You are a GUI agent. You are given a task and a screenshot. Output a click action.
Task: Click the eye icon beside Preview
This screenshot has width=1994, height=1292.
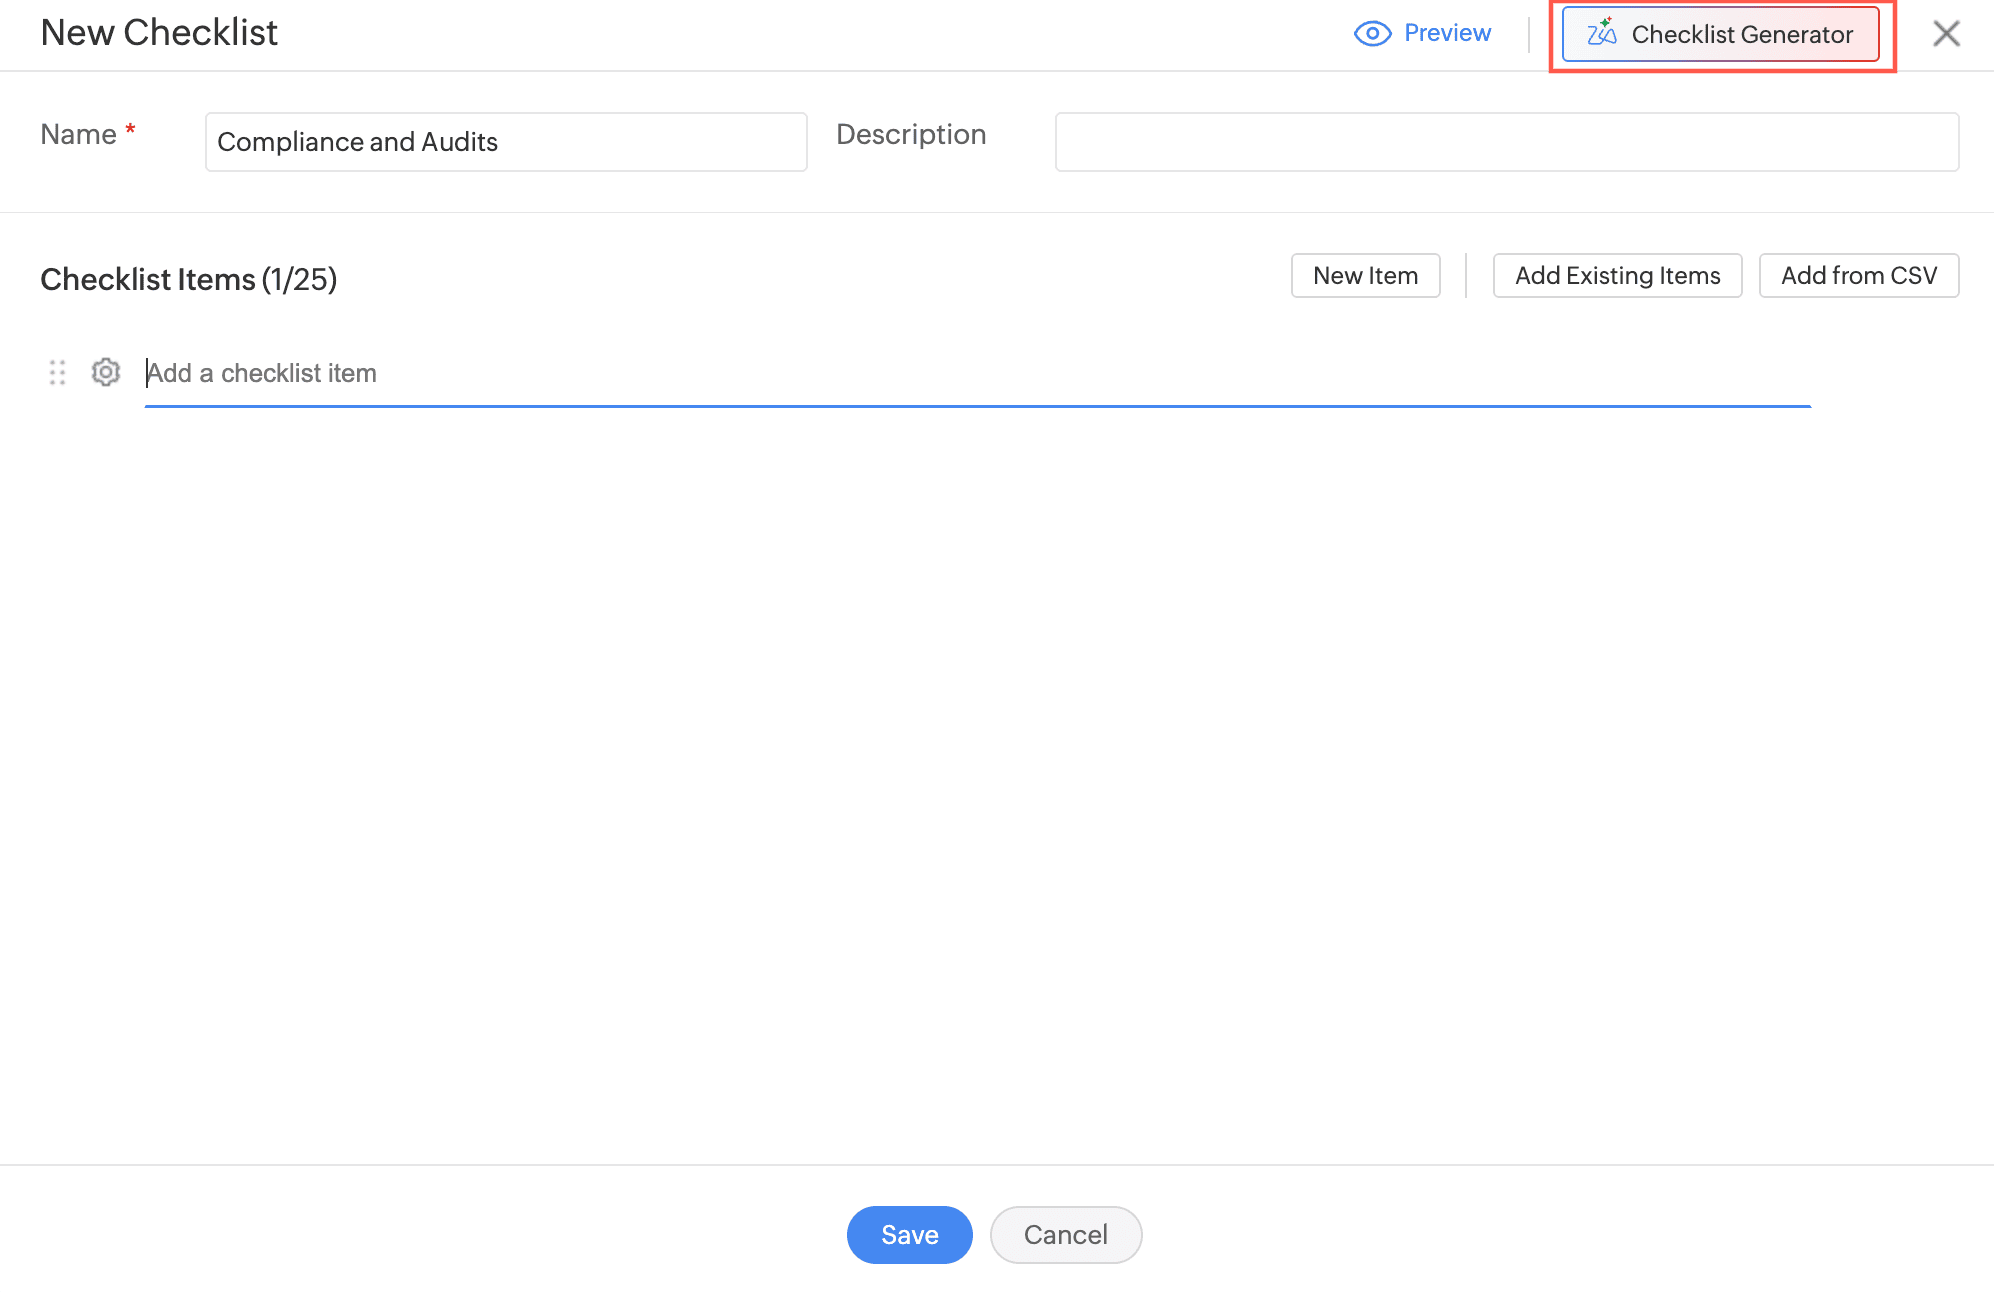1372,34
